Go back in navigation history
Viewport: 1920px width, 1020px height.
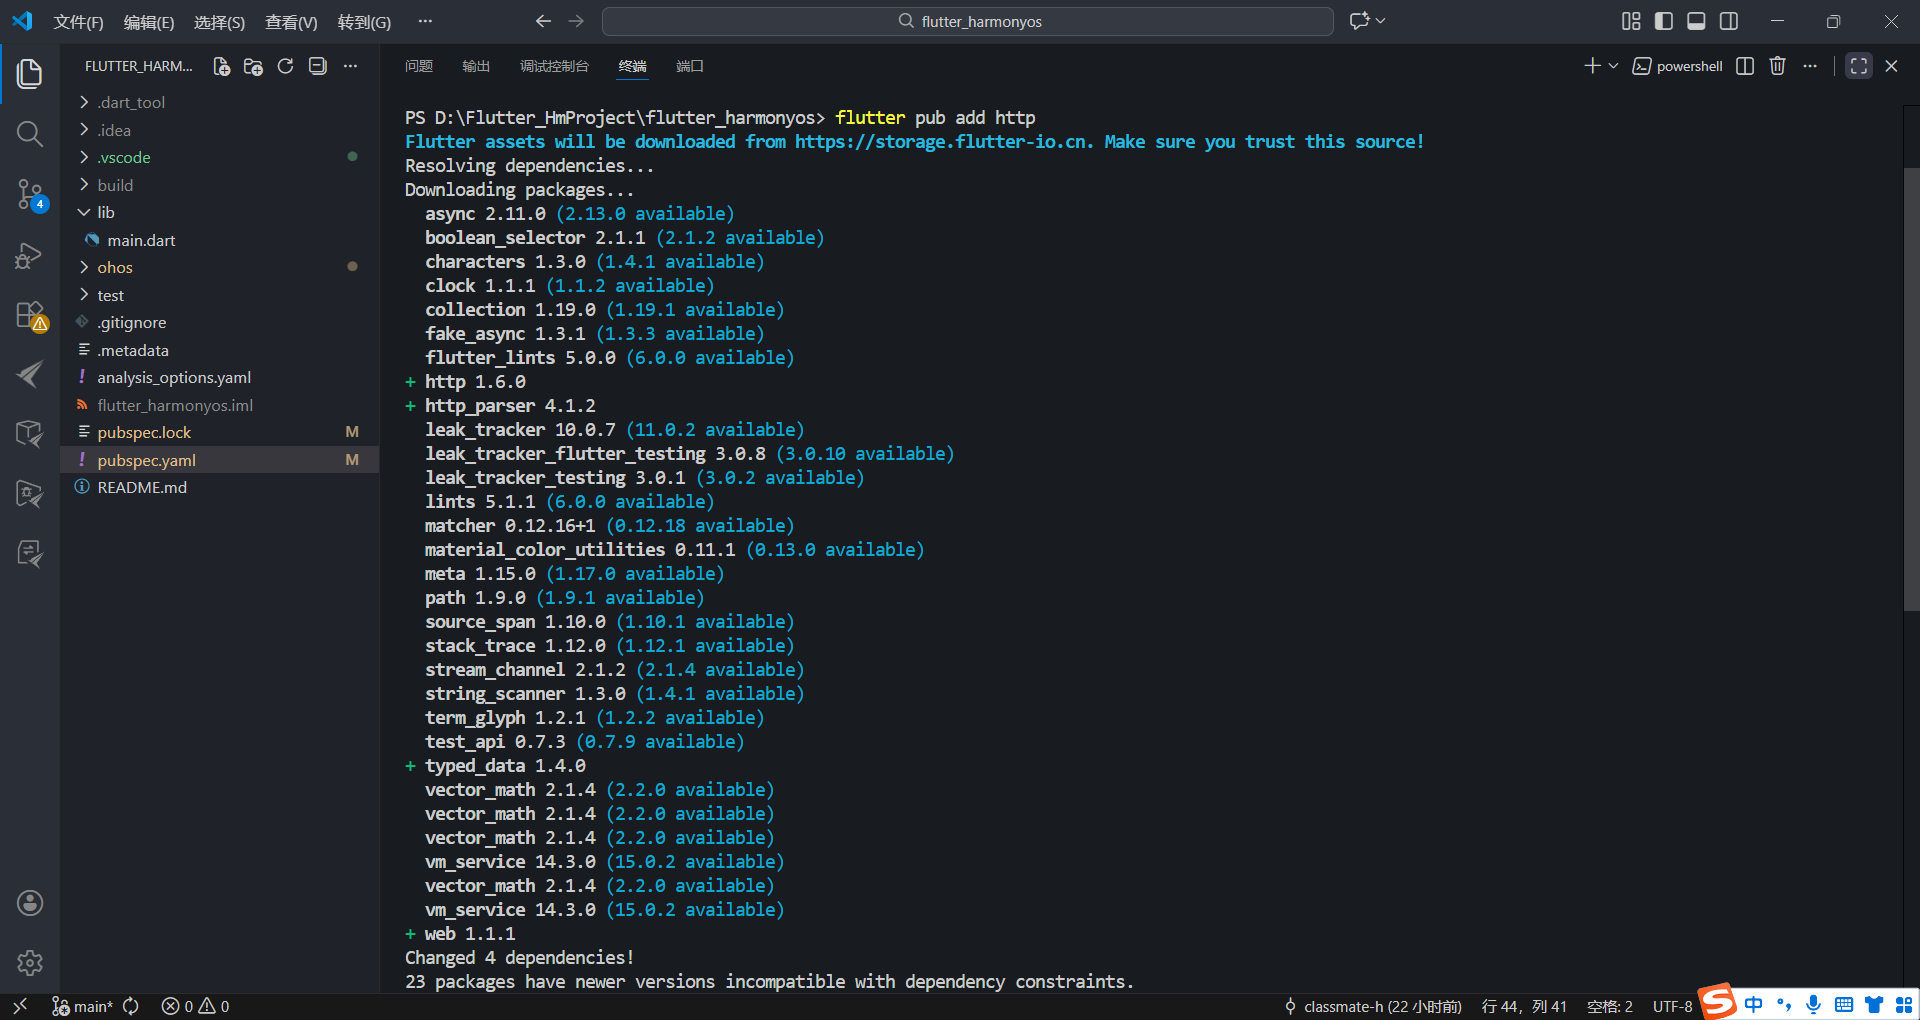543,21
